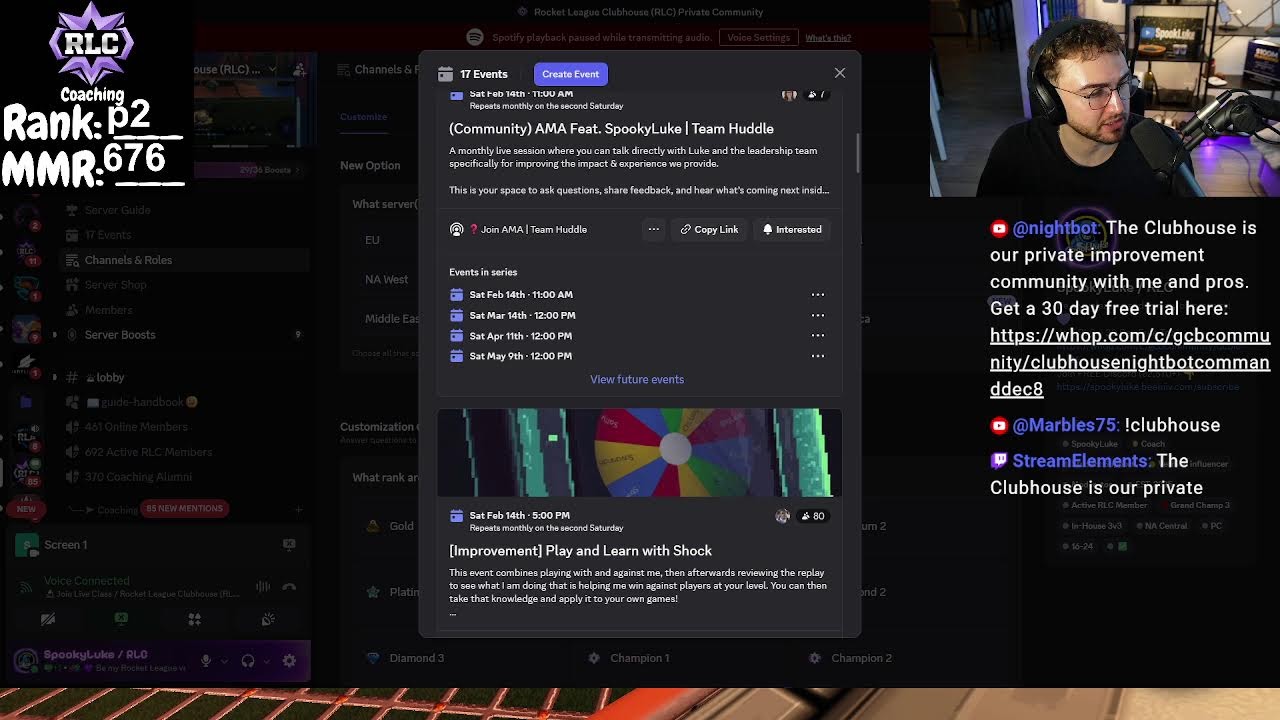1280x720 pixels.
Task: Click the Spotify icon in the playback notice
Action: [475, 37]
